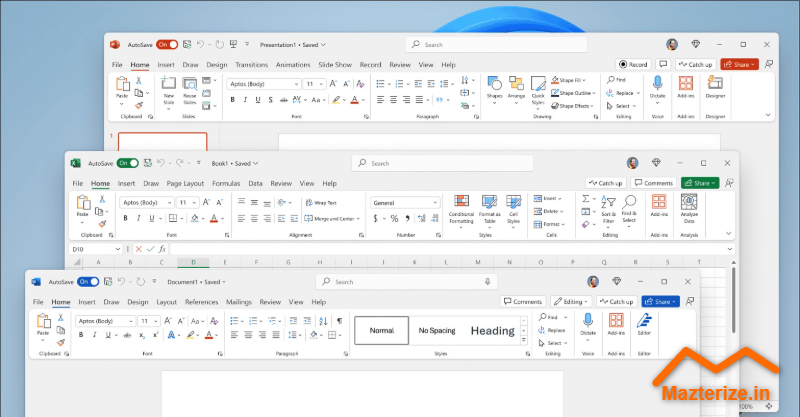The width and height of the screenshot is (800, 417).
Task: Open Merge and Center dropdown arrow
Action: (358, 219)
